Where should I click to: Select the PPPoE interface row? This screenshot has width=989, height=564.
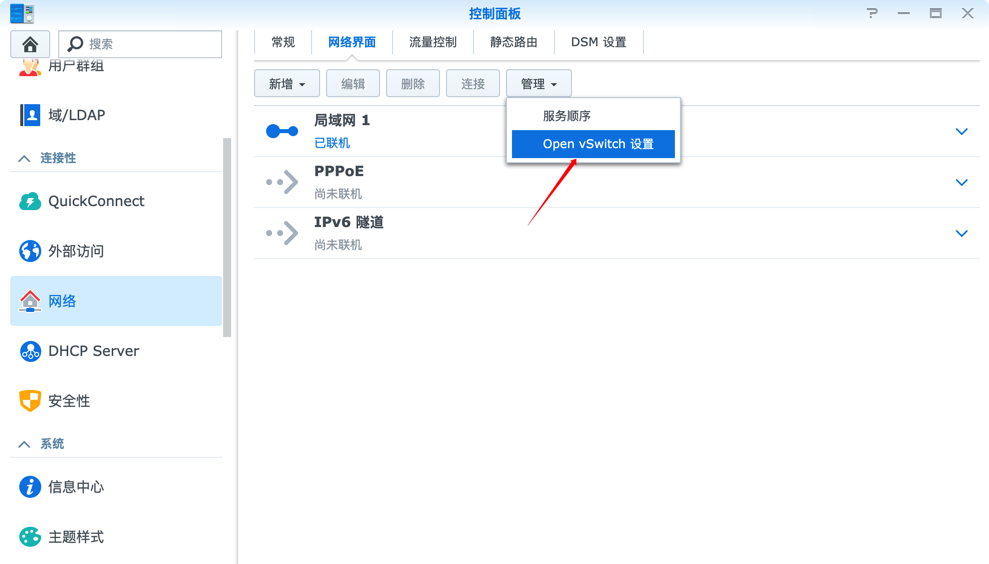coord(616,182)
